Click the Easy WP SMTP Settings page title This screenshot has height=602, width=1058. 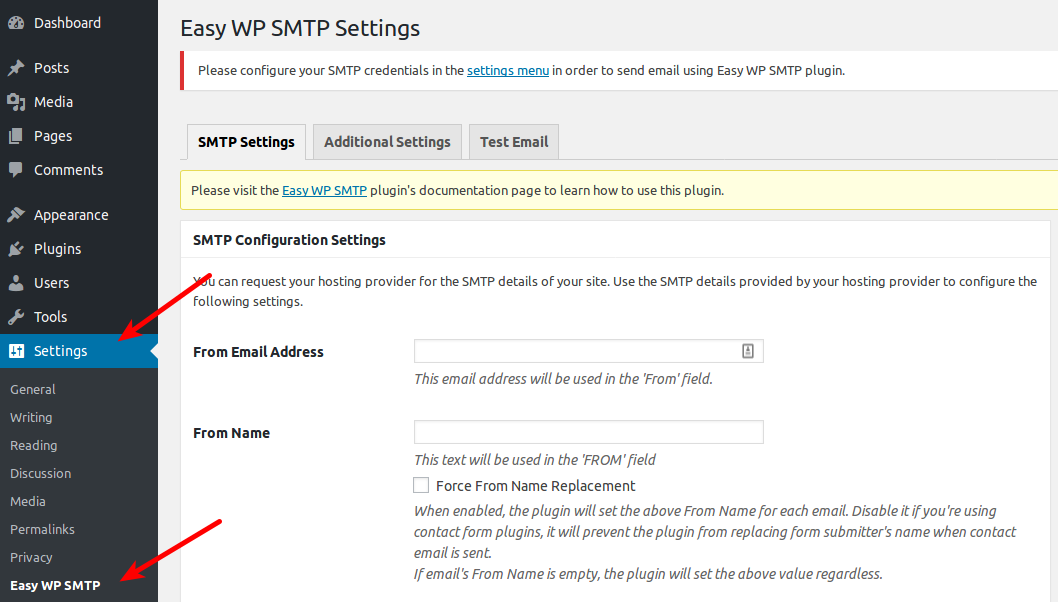(x=300, y=28)
